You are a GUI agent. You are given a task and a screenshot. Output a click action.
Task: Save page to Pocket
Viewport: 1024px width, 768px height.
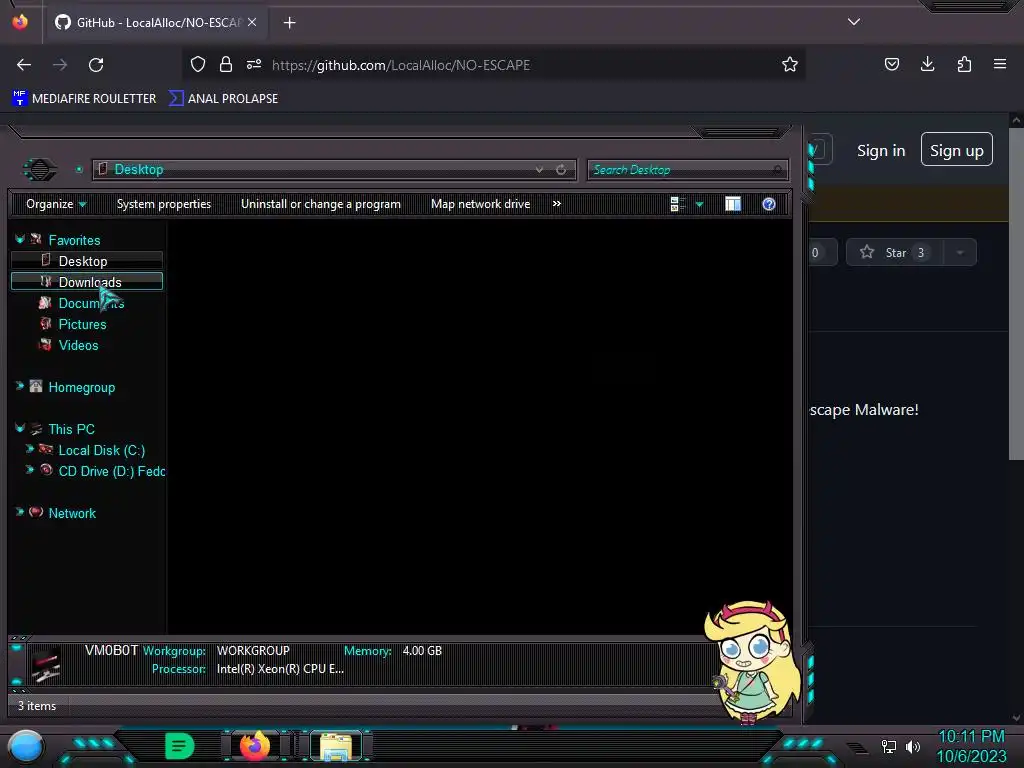891,64
